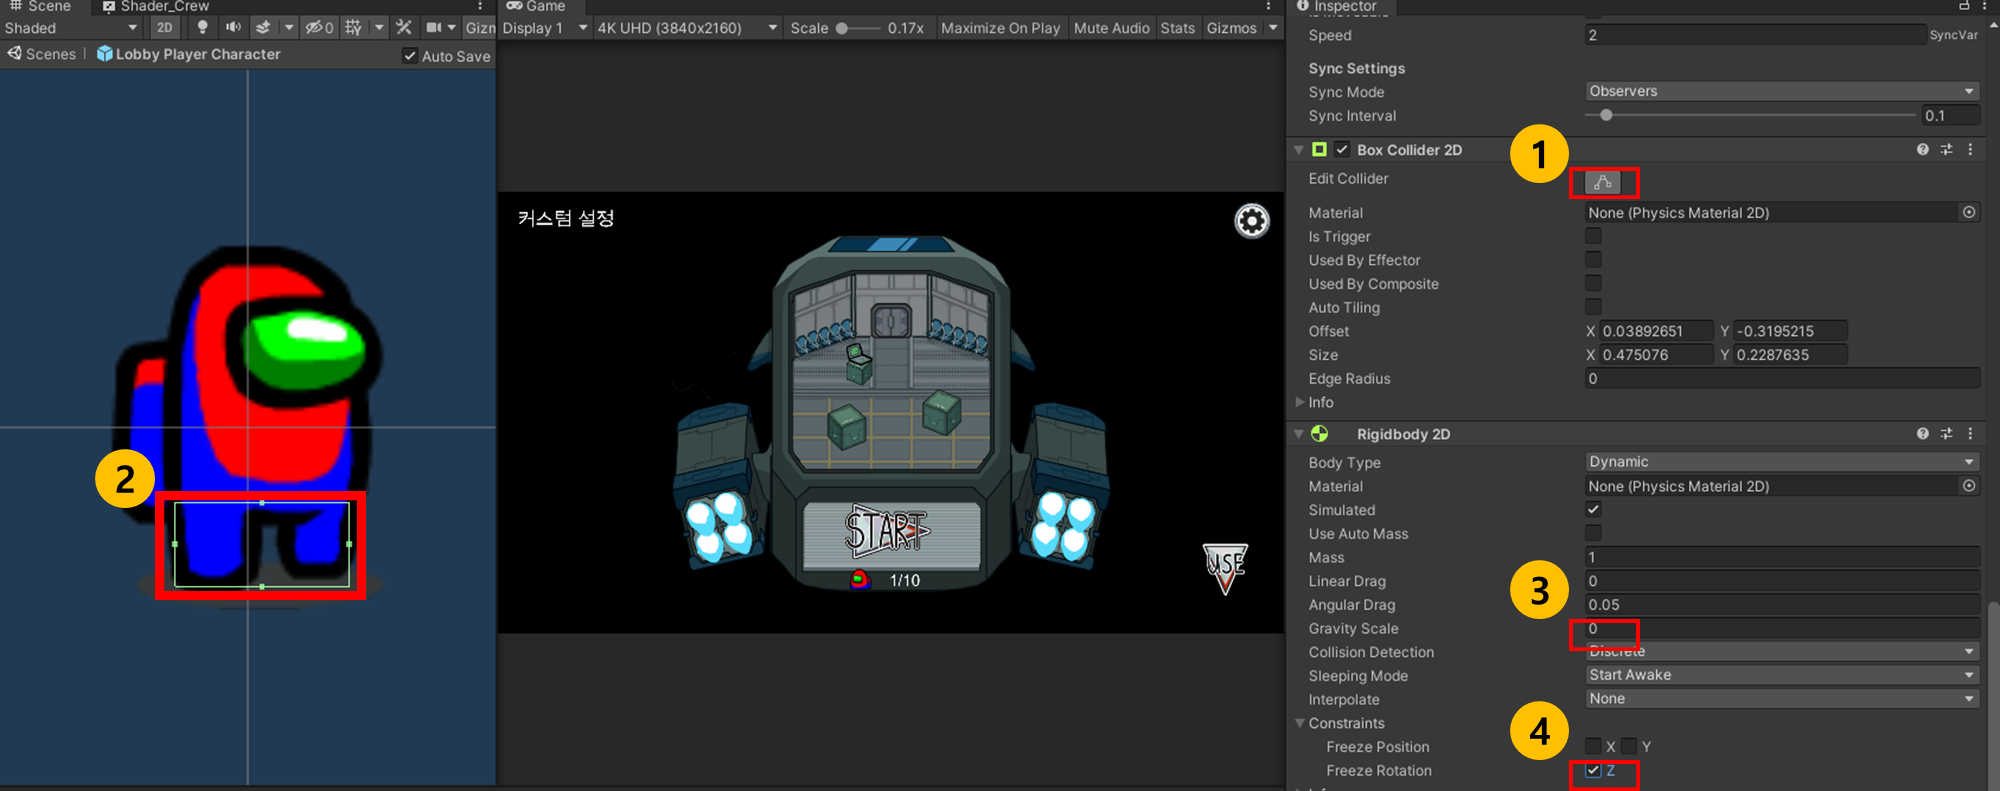Click USE icon in game view
The height and width of the screenshot is (791, 2000).
1225,568
